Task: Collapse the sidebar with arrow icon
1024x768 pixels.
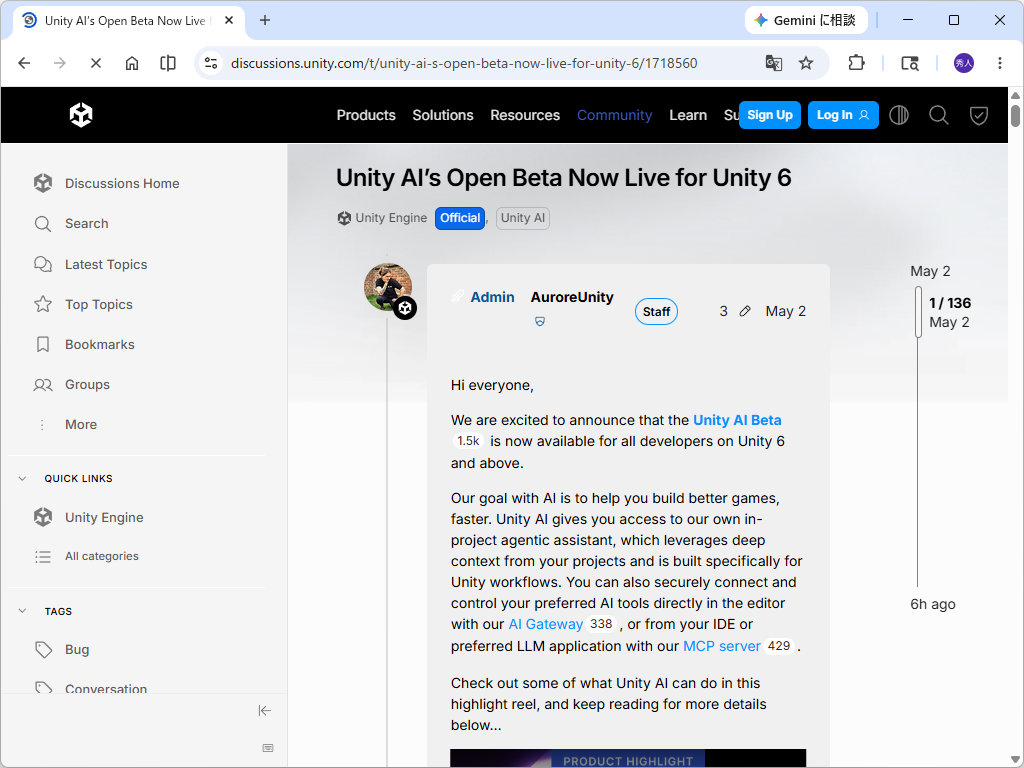Action: (x=264, y=711)
